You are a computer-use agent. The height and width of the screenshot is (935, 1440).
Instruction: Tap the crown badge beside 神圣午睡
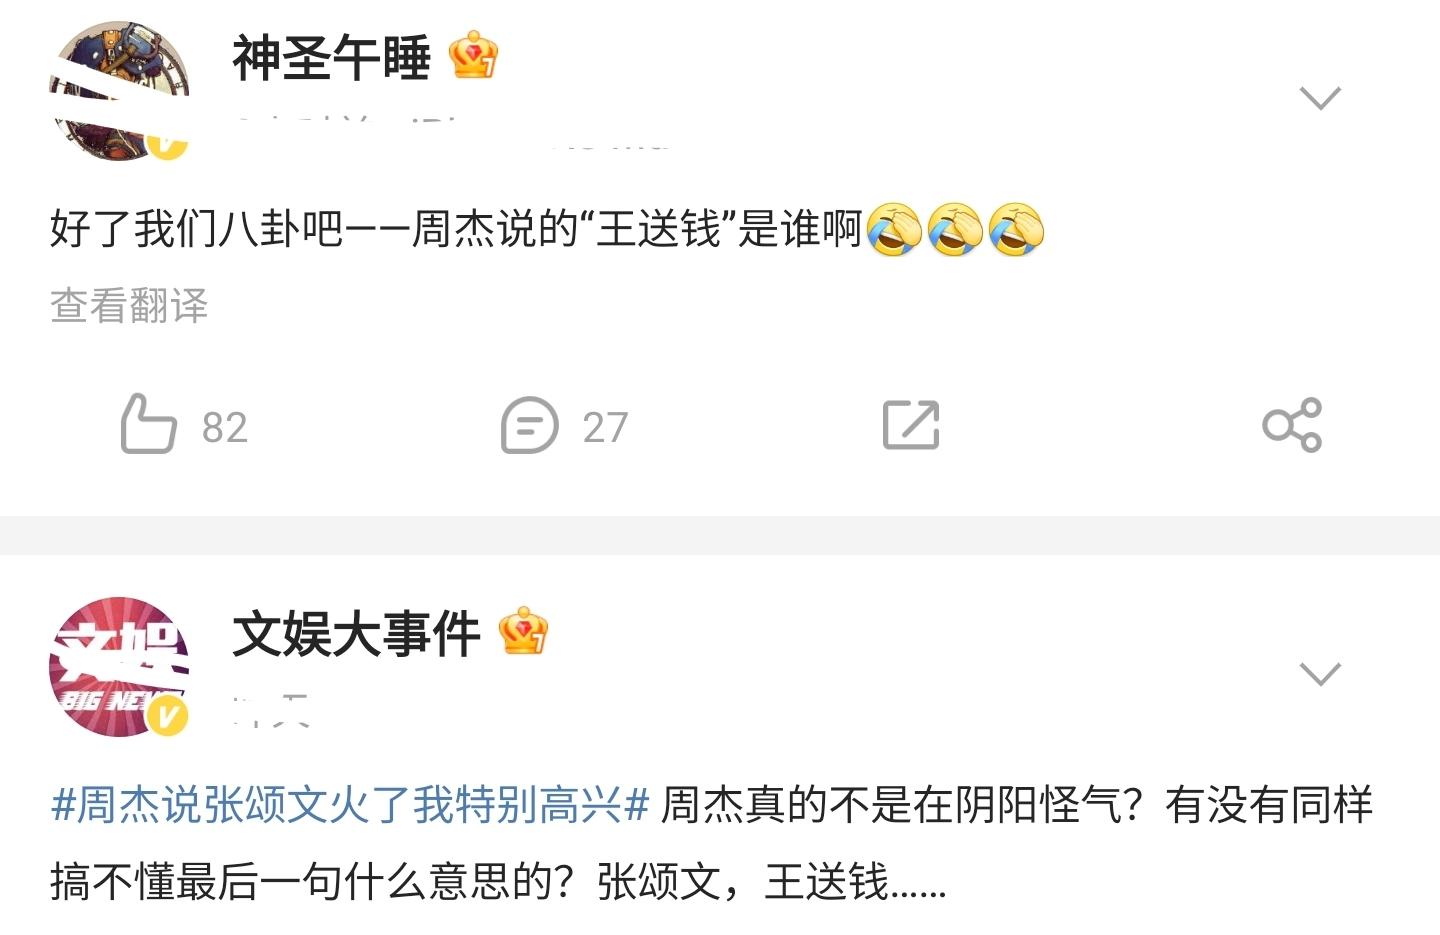tap(473, 55)
